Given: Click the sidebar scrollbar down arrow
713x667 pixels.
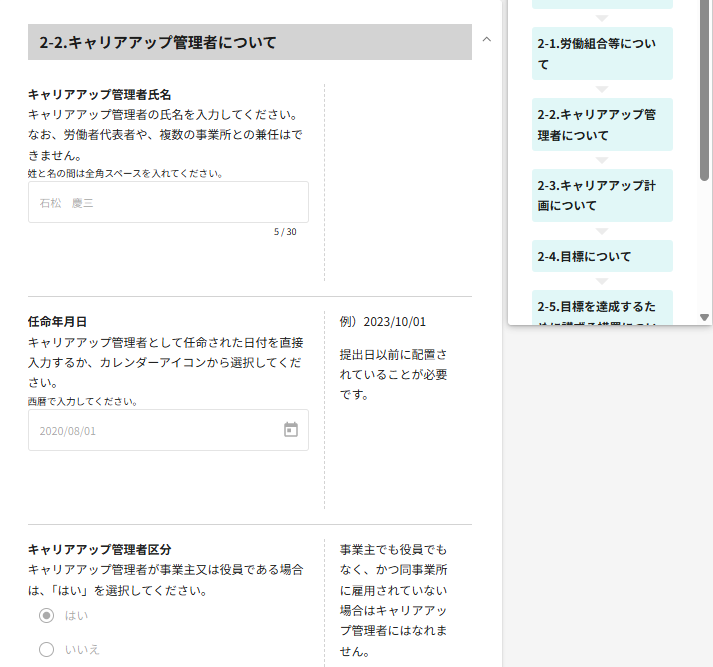Looking at the screenshot, I should [x=704, y=317].
